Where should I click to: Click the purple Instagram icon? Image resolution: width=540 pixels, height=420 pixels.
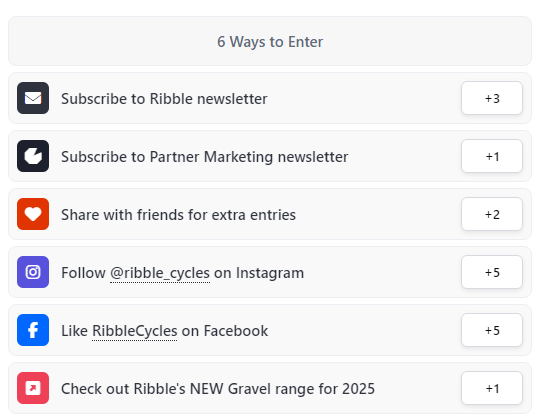click(x=33, y=272)
